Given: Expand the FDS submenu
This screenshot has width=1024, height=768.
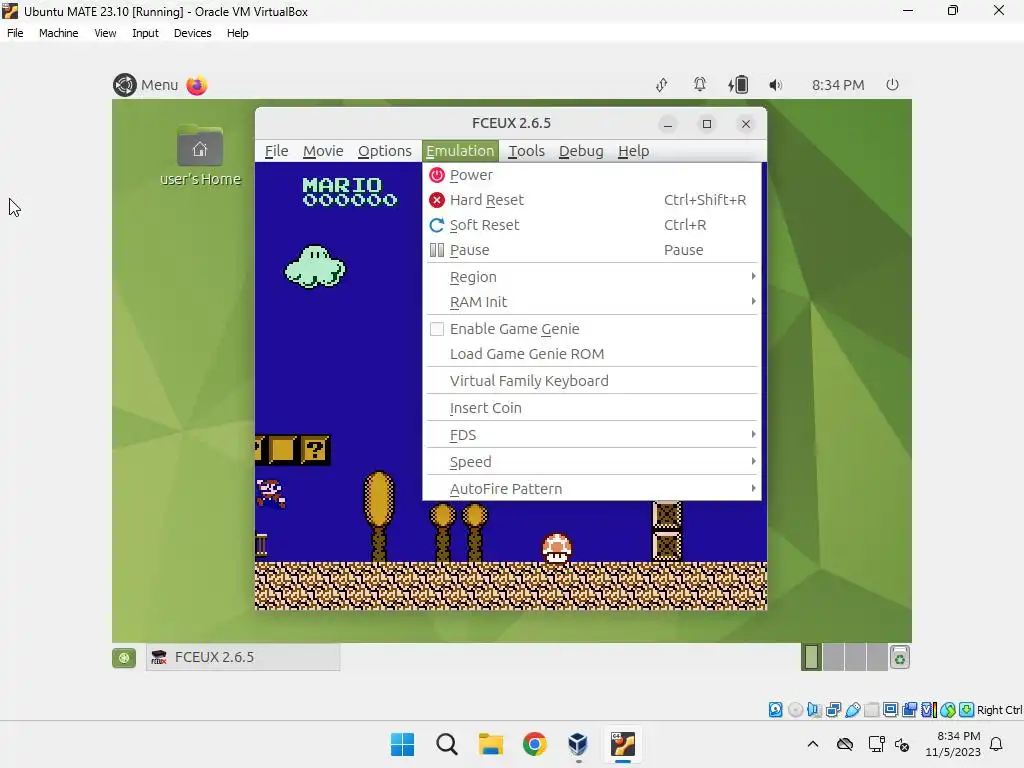Looking at the screenshot, I should (592, 435).
